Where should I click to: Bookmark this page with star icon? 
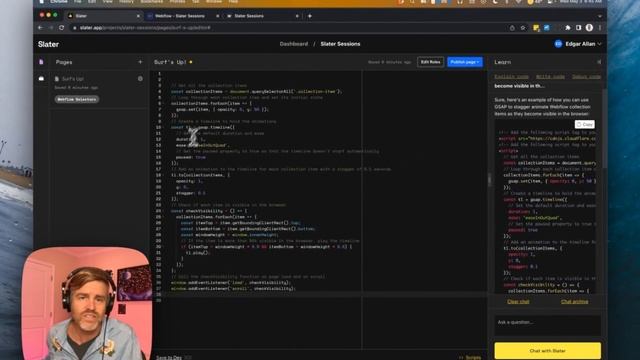523,28
